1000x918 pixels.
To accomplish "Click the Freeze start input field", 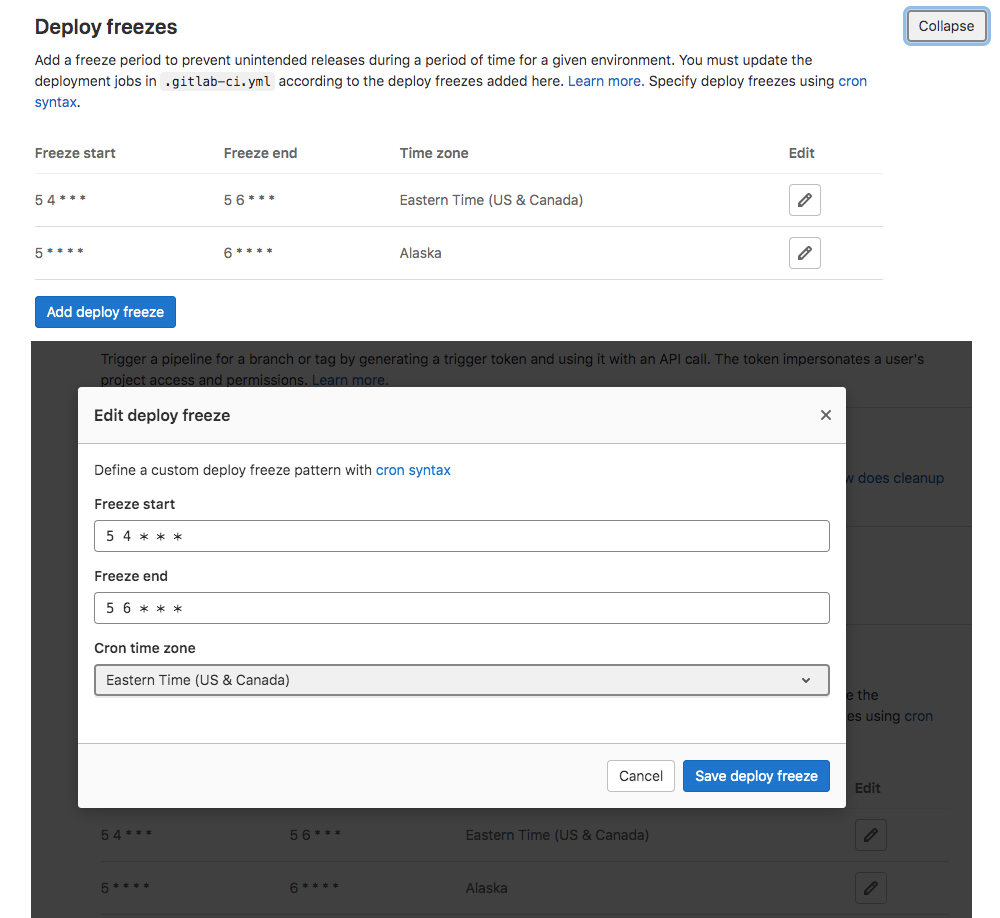I will (x=461, y=536).
